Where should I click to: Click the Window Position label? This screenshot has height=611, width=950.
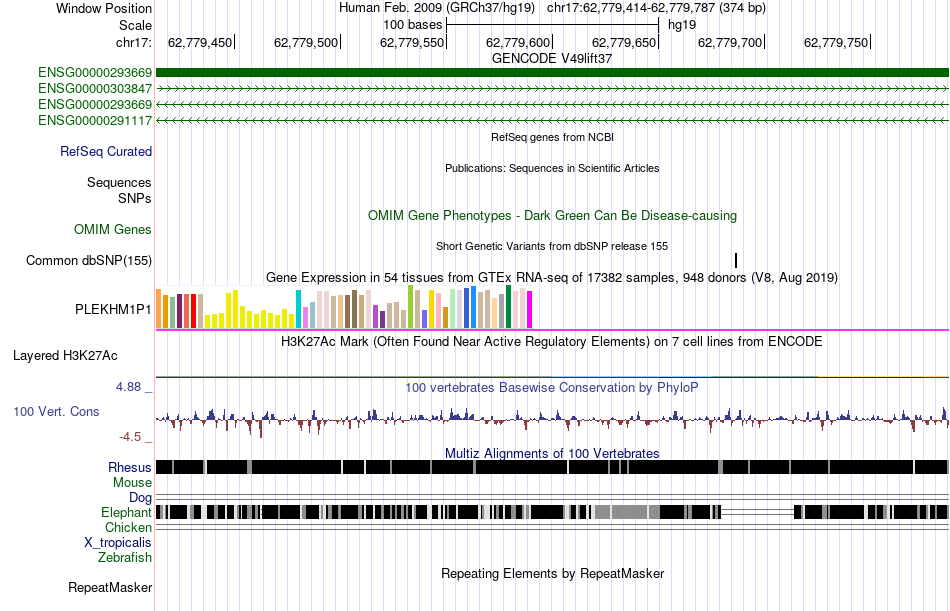point(104,8)
